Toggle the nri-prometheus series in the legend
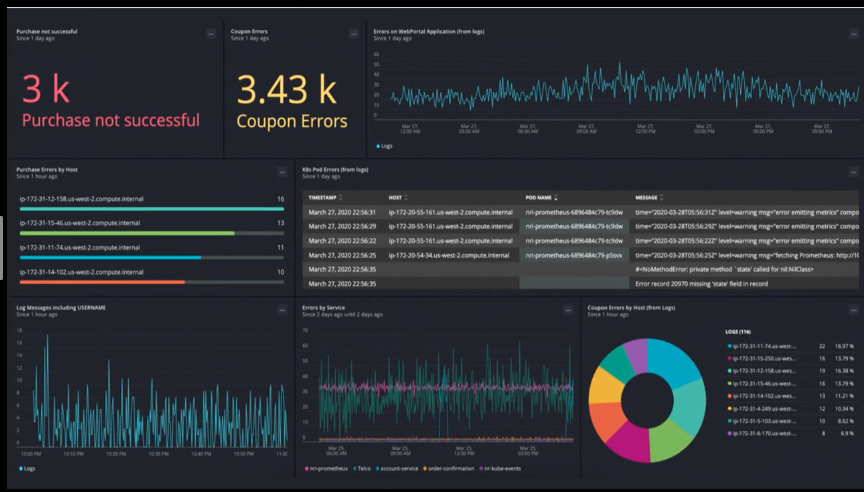 (326, 467)
